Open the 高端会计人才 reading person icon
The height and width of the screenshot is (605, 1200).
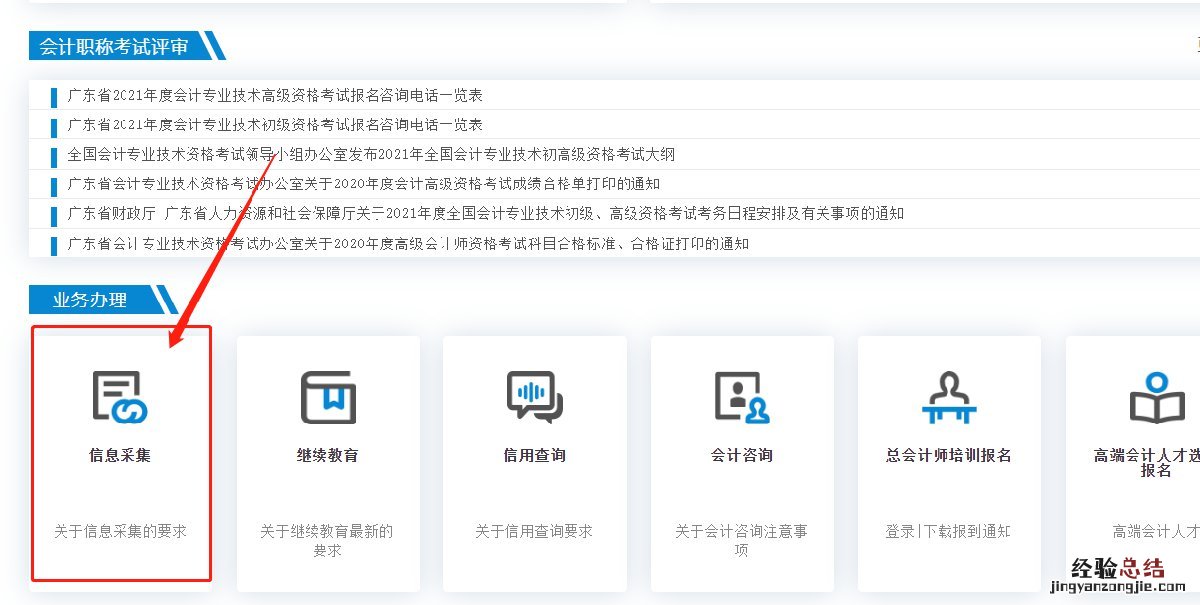tap(1156, 396)
